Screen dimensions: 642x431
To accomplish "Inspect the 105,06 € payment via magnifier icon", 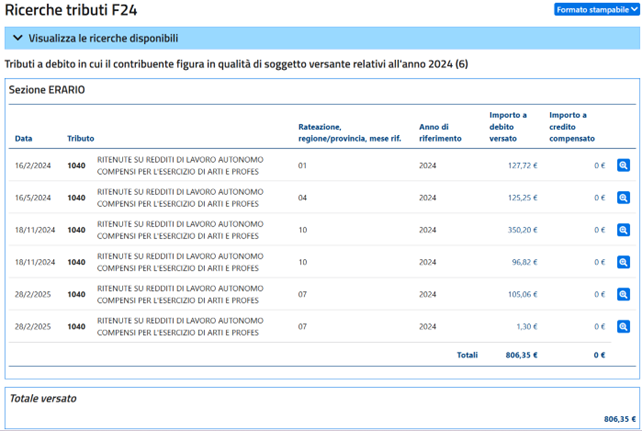I will coord(623,295).
